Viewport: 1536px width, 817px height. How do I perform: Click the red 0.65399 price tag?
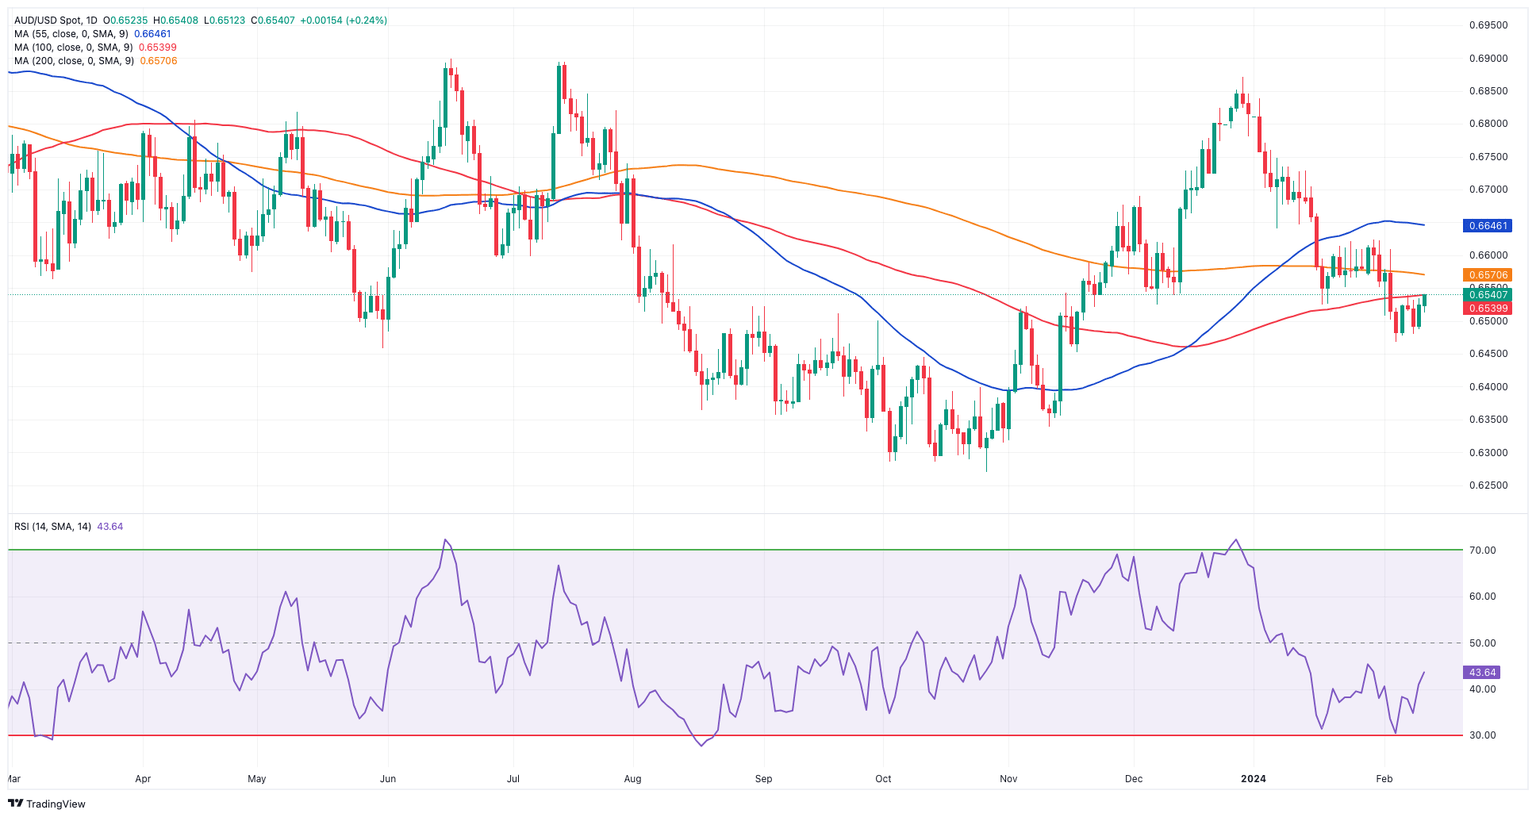pyautogui.click(x=1487, y=308)
